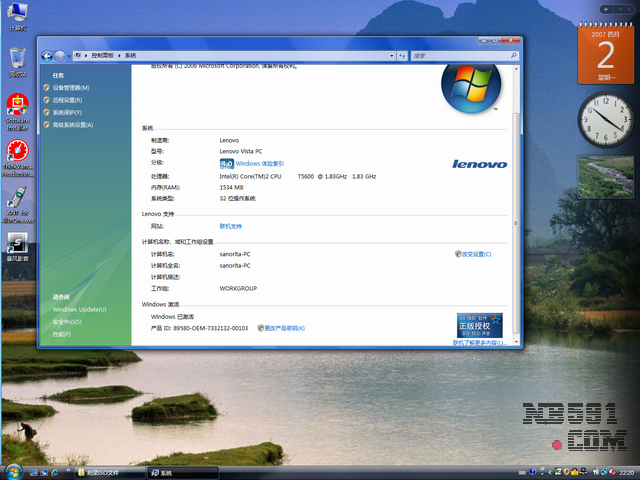This screenshot has height=480, width=640.
Task: Click the genuine Microsoft software badge
Action: (479, 324)
